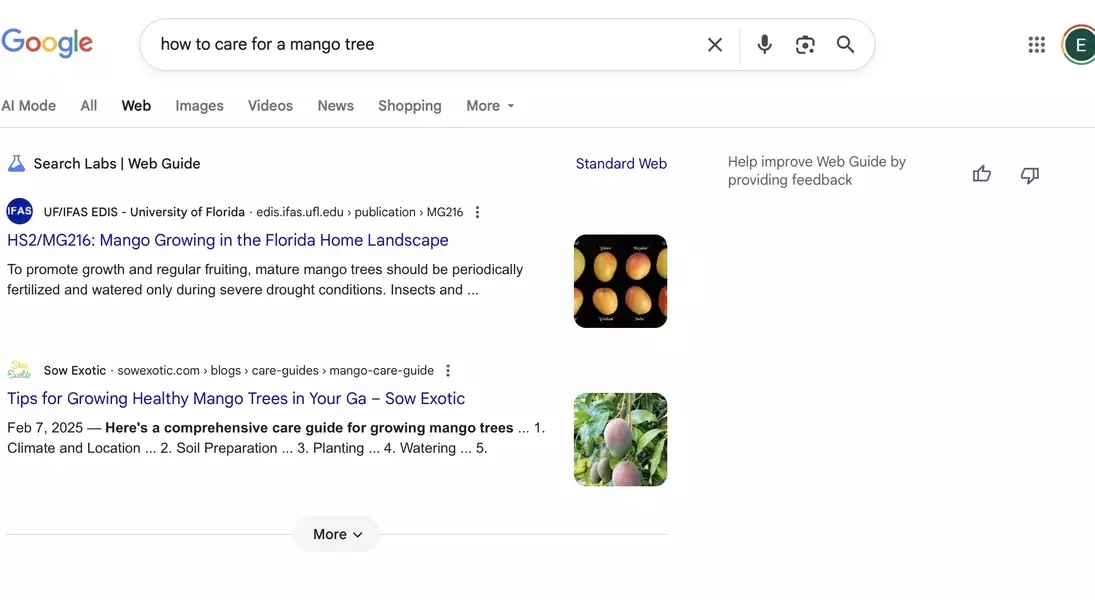1095x600 pixels.
Task: Open the Google apps grid
Action: pyautogui.click(x=1037, y=45)
